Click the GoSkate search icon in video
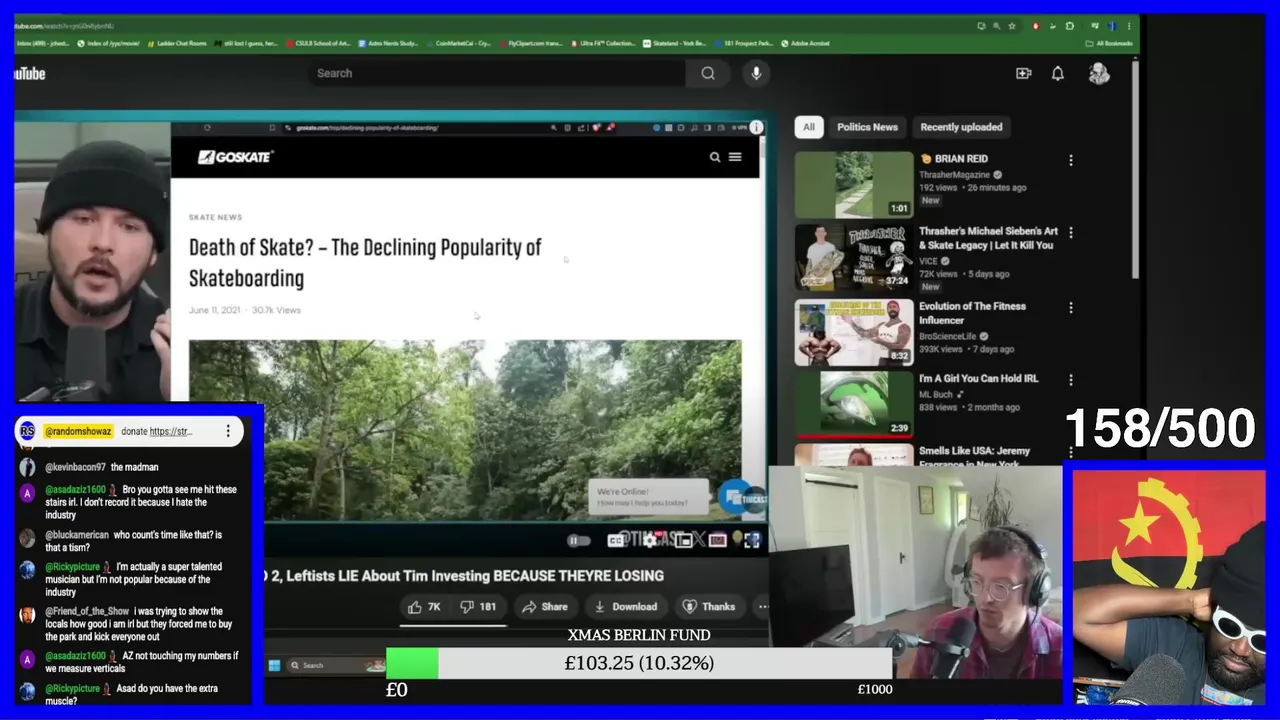 [714, 157]
